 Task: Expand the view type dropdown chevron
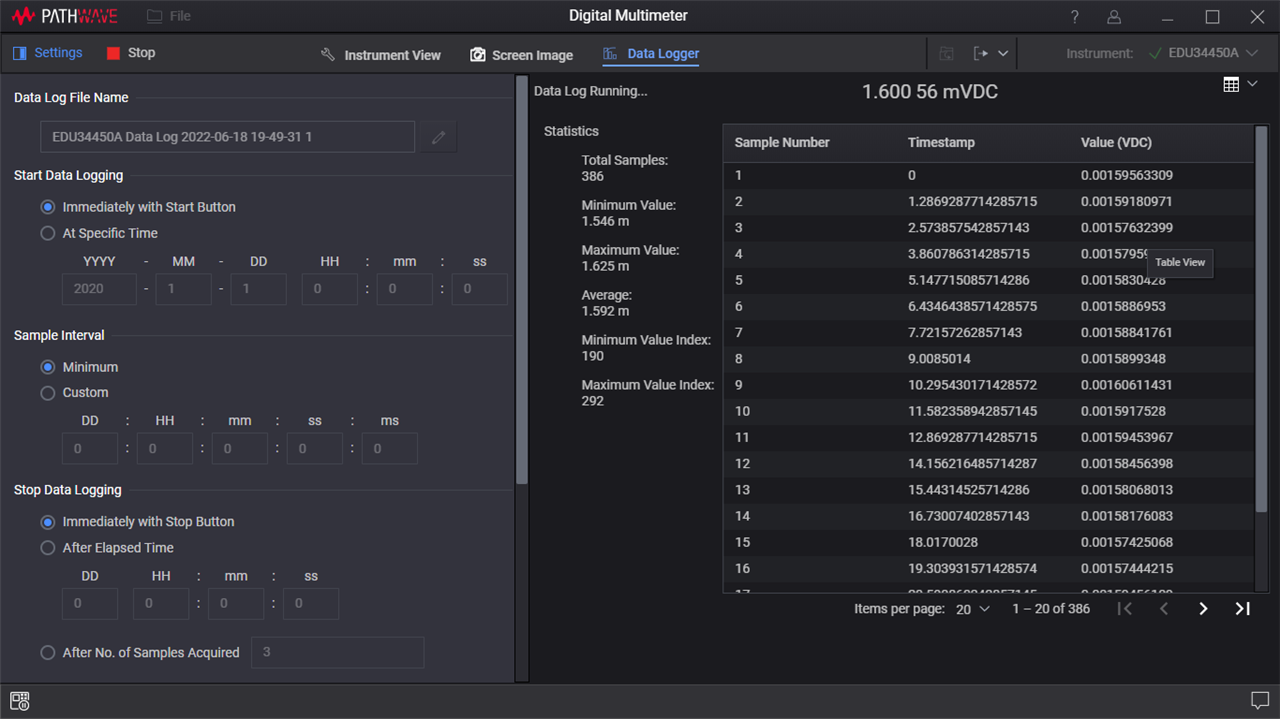1252,85
